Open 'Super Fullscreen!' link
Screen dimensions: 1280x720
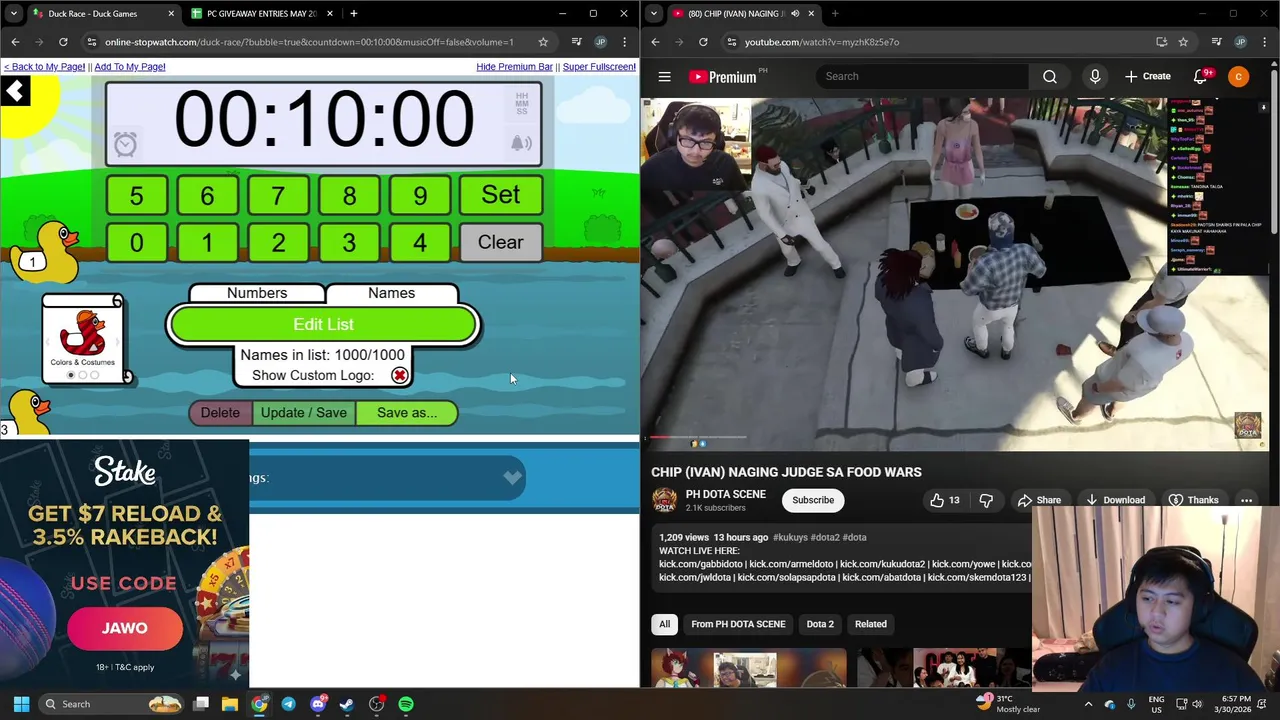[x=599, y=67]
